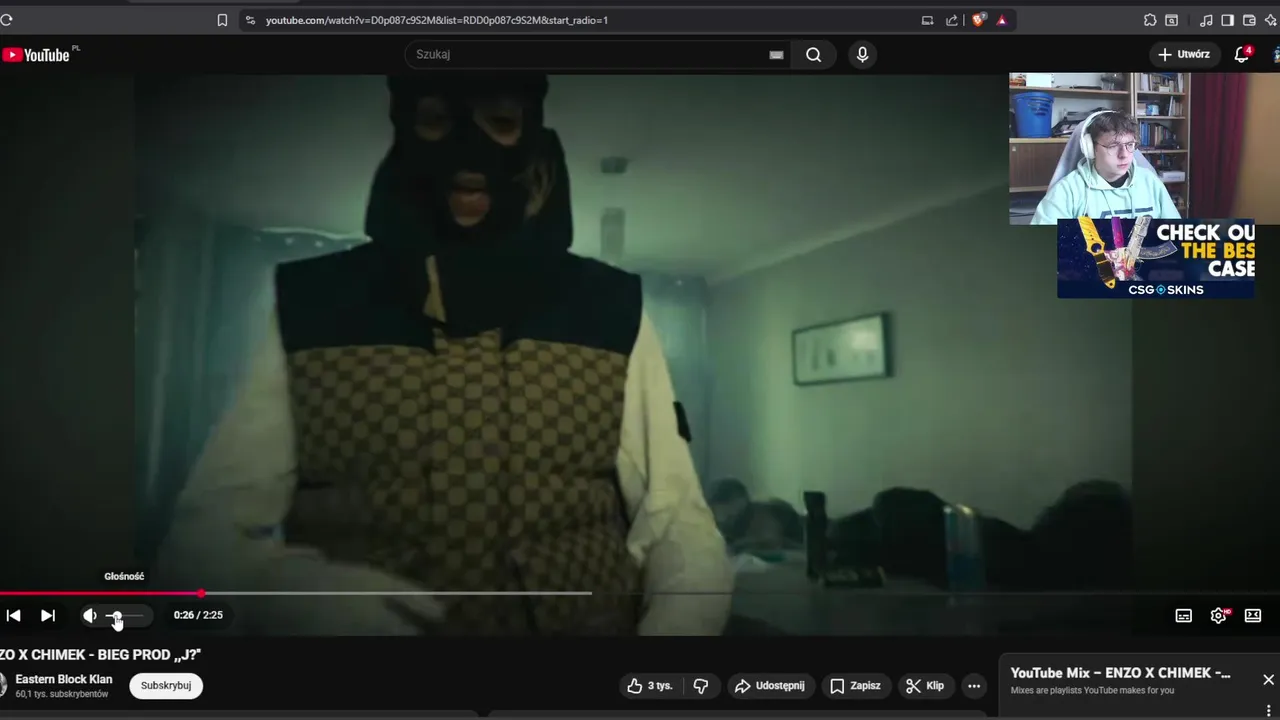Open the user account avatar menu

tap(1275, 55)
